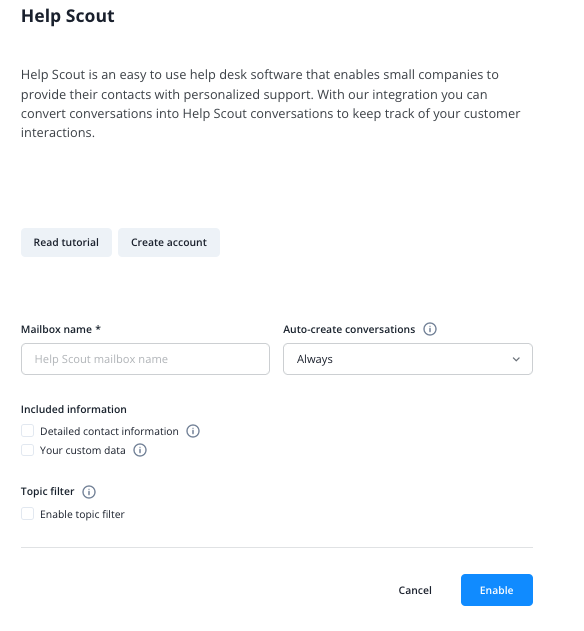Image resolution: width=584 pixels, height=631 pixels.
Task: Click info icon beside Auto-create conversations
Action: pos(430,329)
